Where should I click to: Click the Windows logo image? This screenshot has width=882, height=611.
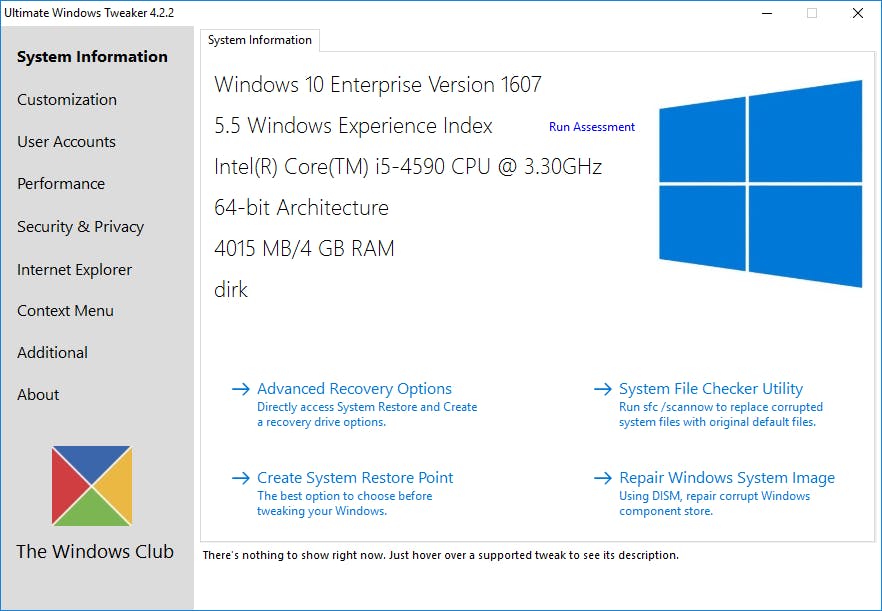[x=760, y=184]
